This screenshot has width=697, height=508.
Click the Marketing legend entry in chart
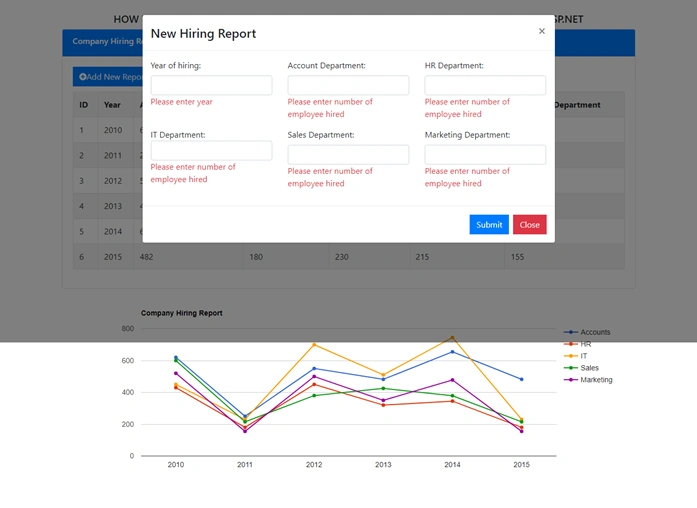(588, 380)
